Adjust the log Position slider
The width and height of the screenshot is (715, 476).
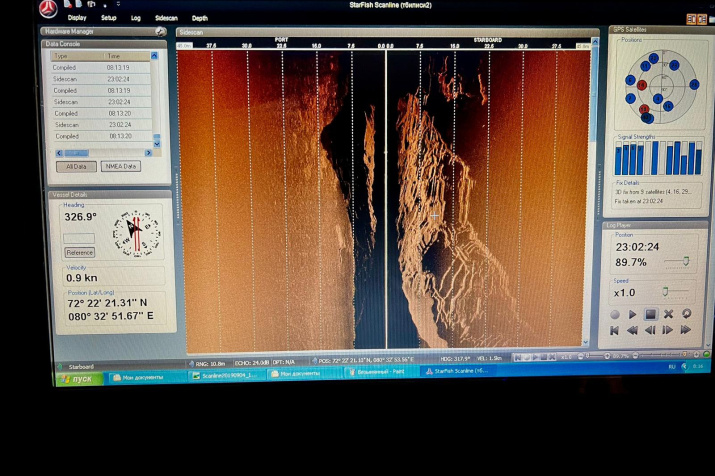pyautogui.click(x=684, y=262)
